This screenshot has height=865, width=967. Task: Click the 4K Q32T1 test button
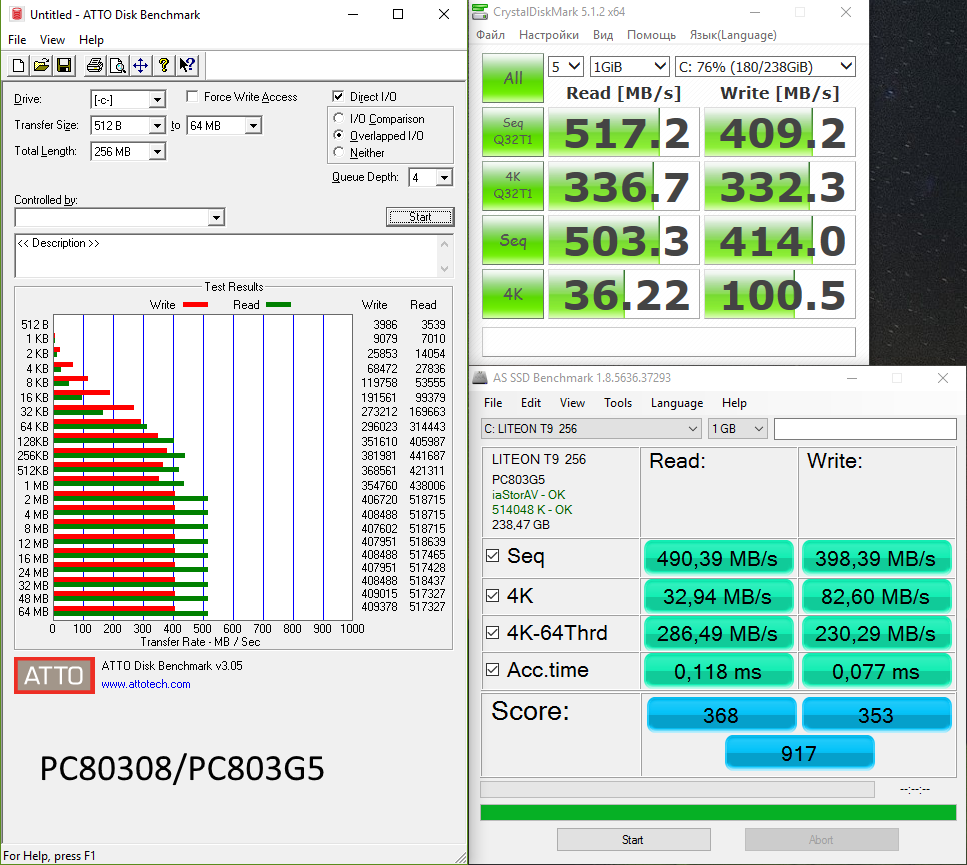click(513, 186)
